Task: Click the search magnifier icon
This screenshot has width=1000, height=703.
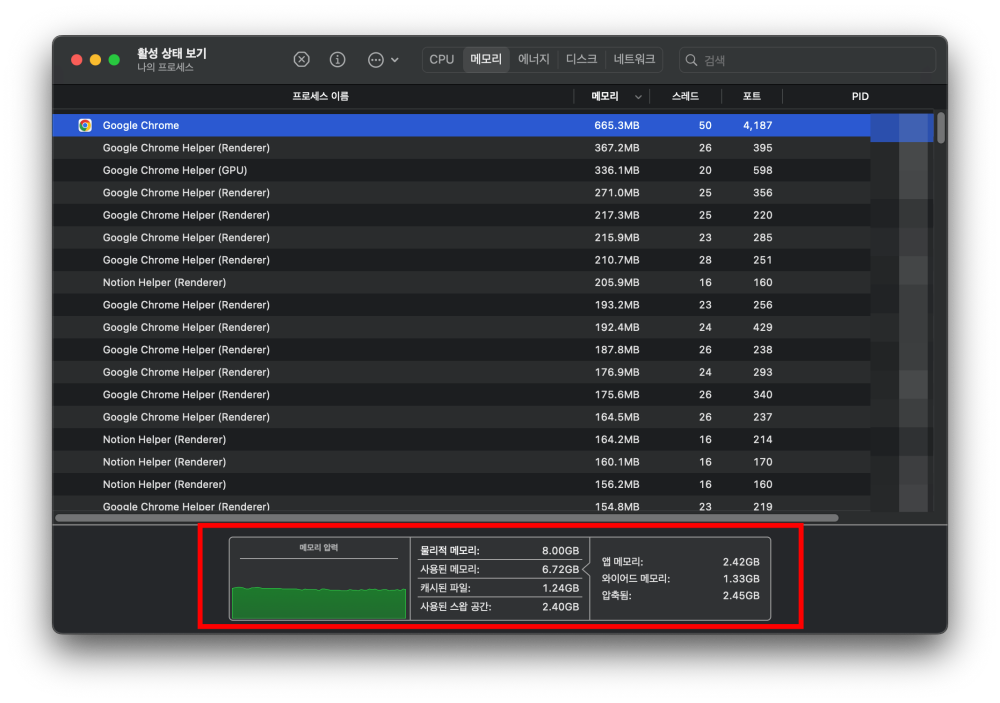Action: click(691, 60)
